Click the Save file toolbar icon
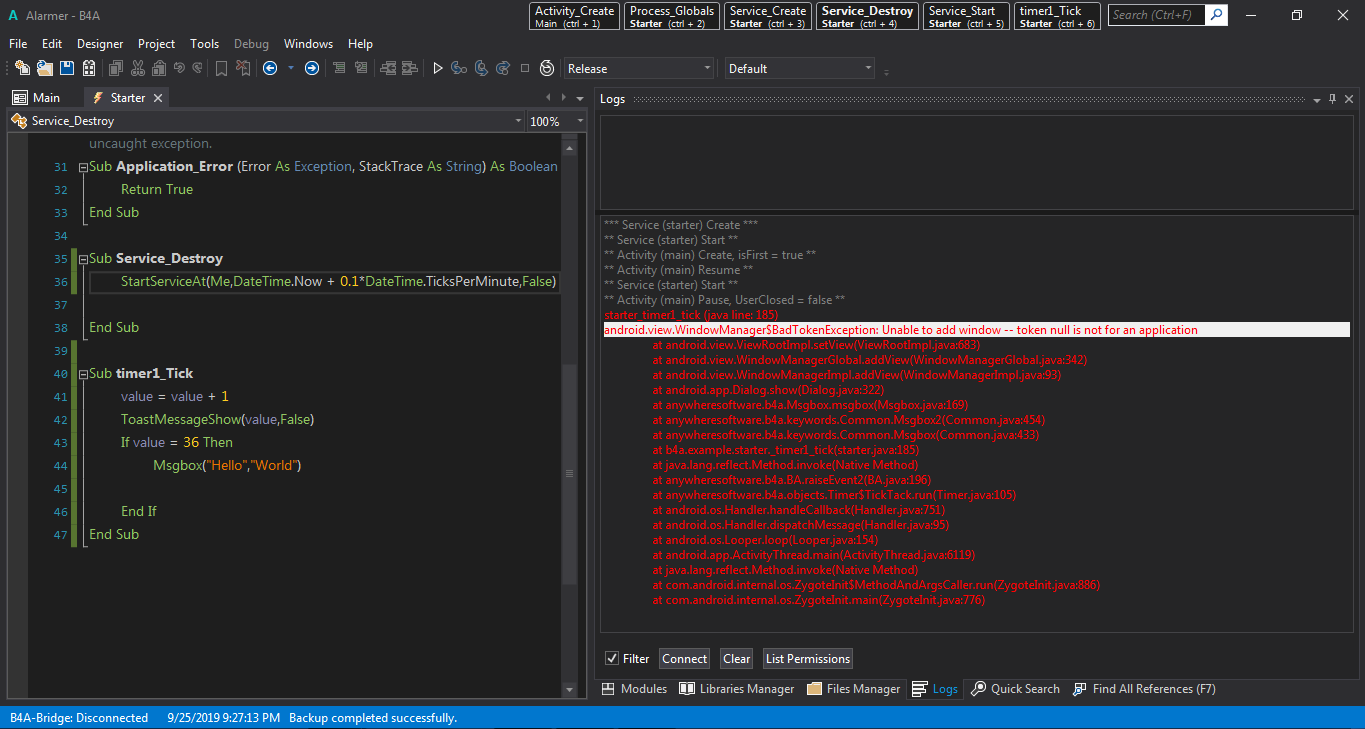Screen dimensions: 1365x729 (67, 68)
